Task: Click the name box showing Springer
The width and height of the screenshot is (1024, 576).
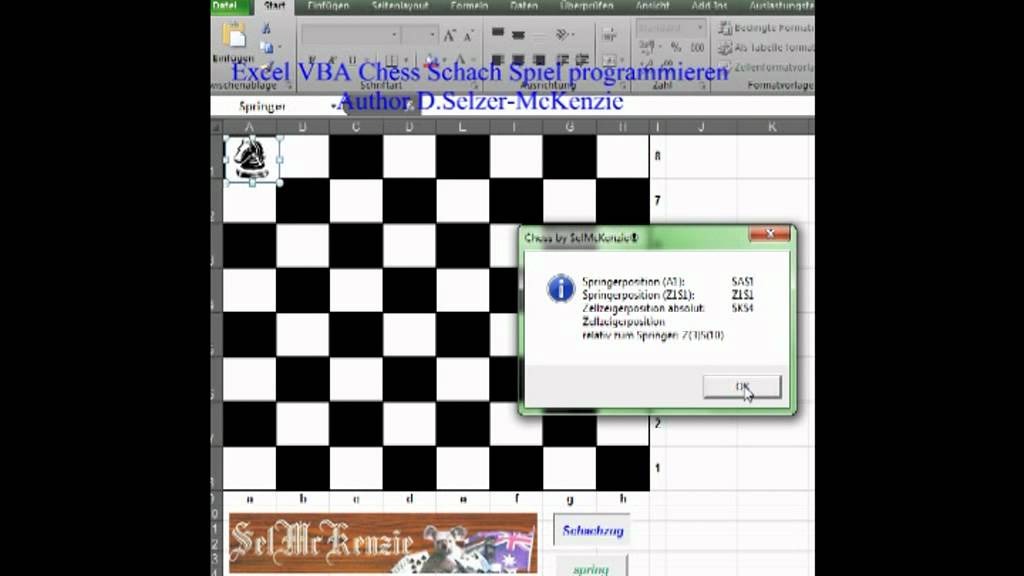Action: pos(268,106)
